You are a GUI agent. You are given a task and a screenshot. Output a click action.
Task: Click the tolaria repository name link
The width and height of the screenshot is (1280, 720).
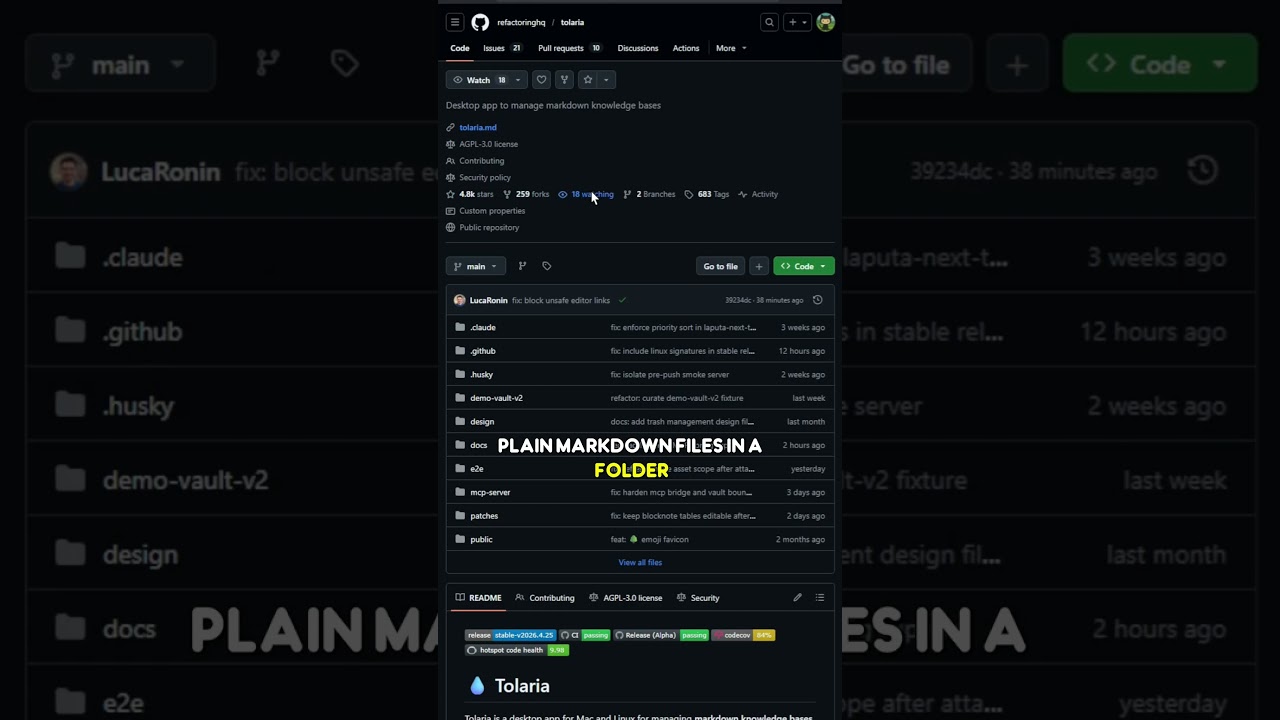click(x=572, y=22)
